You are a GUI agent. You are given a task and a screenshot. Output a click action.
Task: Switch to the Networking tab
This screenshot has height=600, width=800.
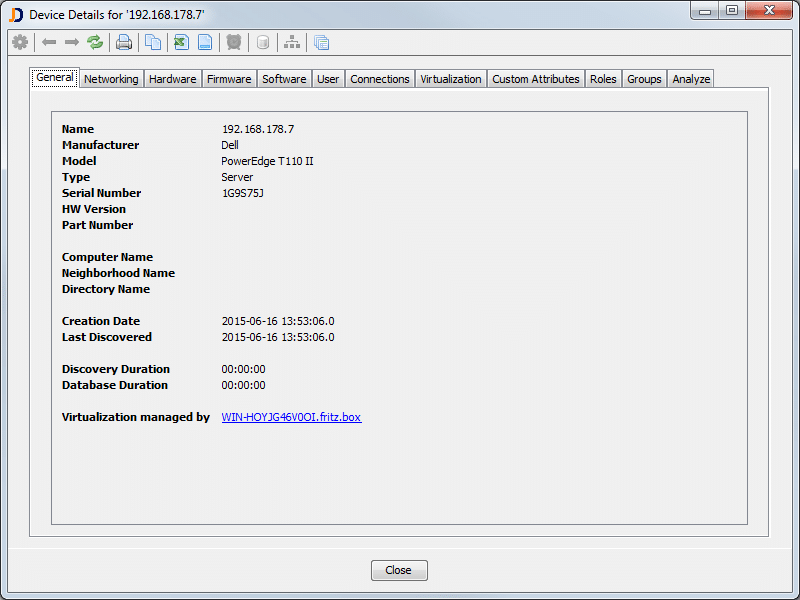tap(111, 78)
